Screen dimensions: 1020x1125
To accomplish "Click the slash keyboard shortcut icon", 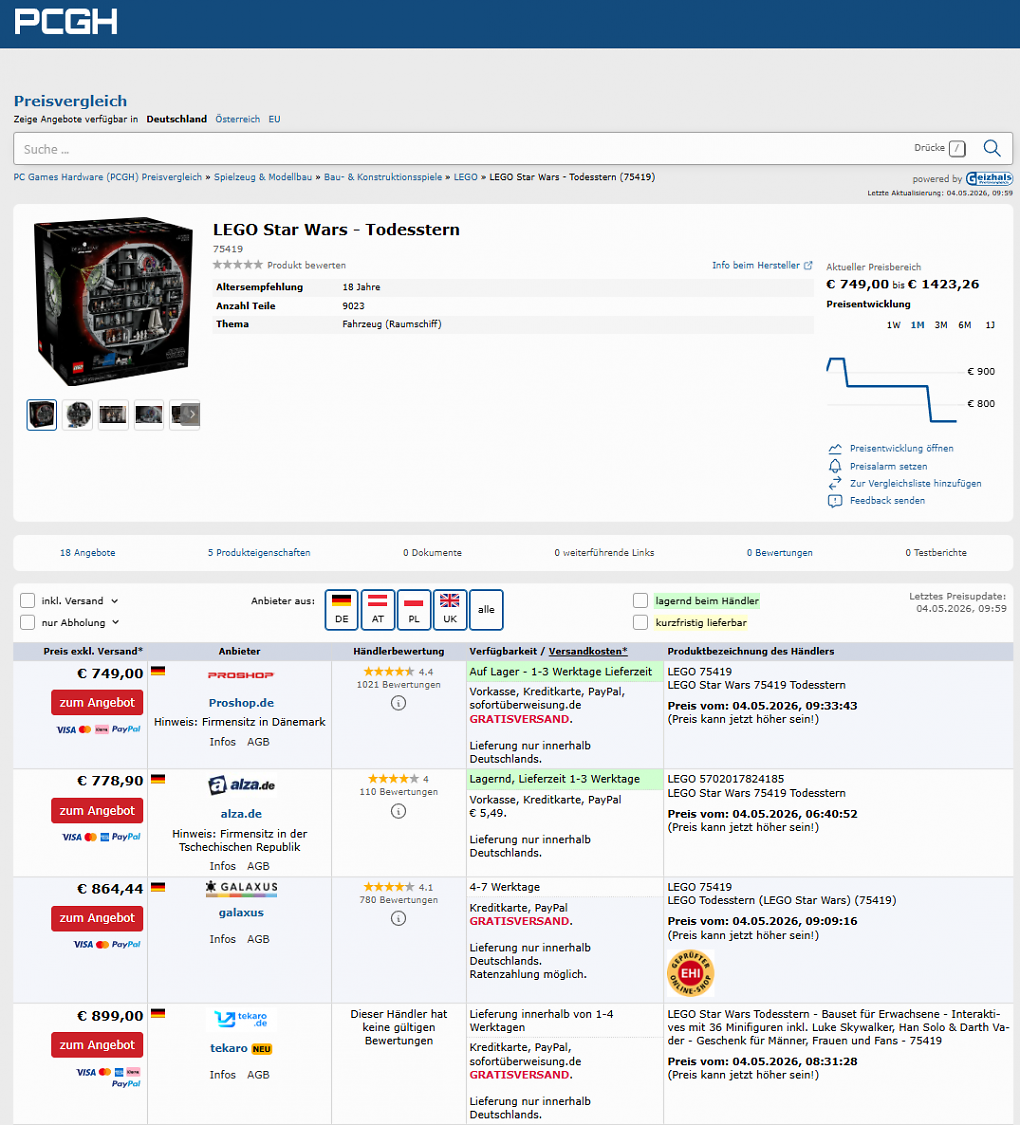I will pos(957,149).
